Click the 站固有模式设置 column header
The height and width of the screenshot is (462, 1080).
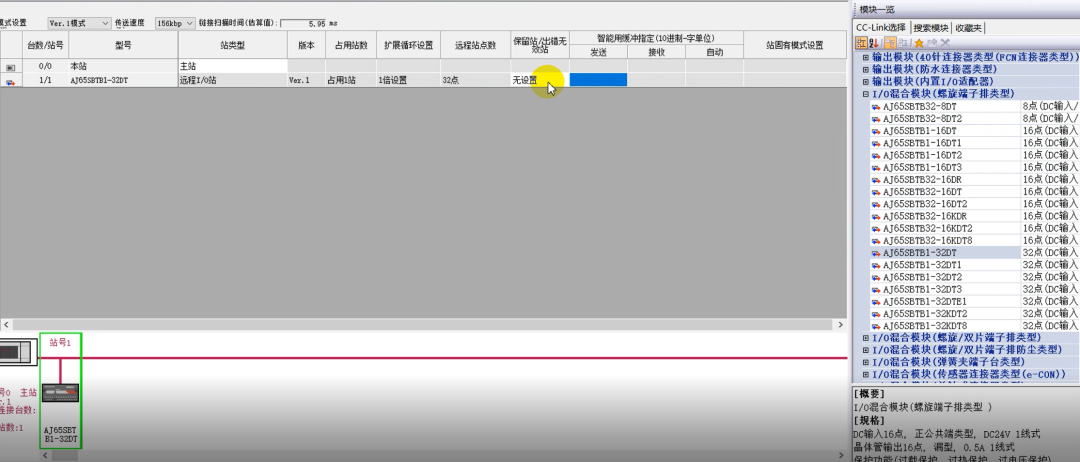coord(795,45)
